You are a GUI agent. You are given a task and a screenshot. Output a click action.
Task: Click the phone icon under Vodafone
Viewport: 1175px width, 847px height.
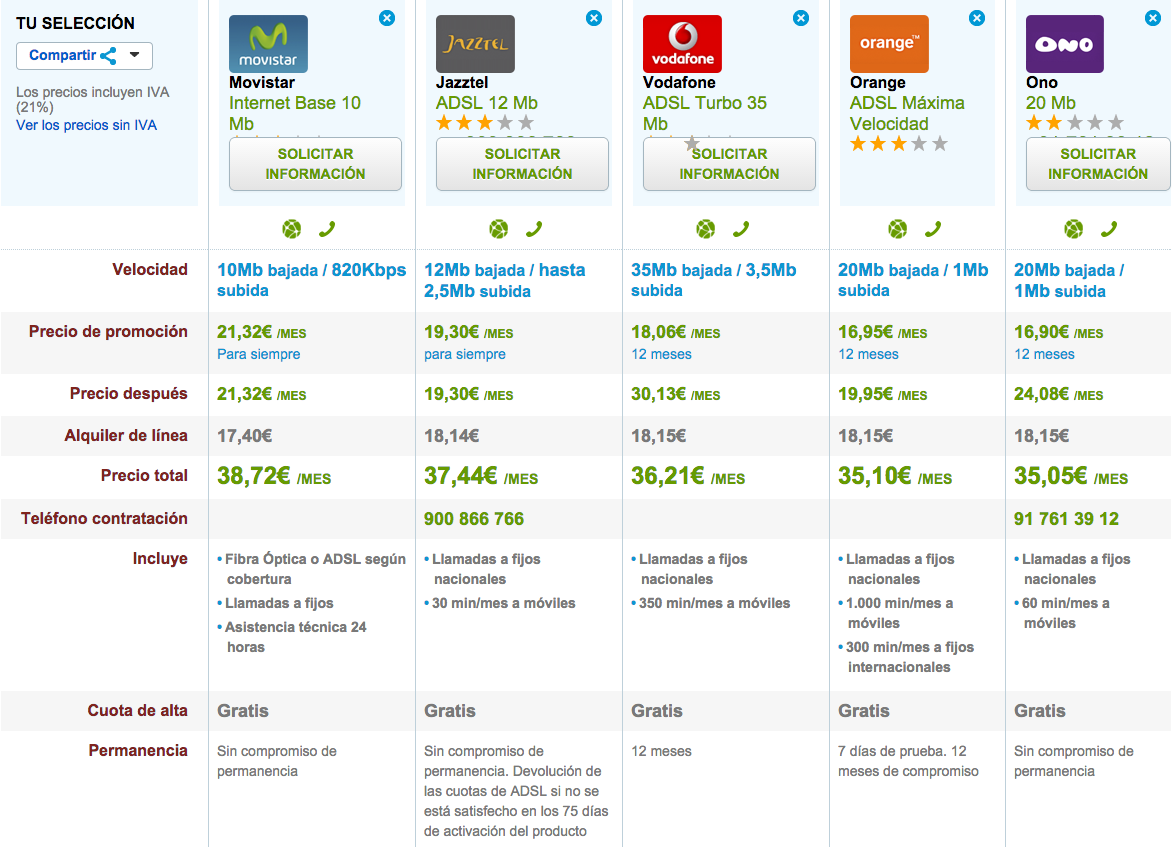point(740,229)
